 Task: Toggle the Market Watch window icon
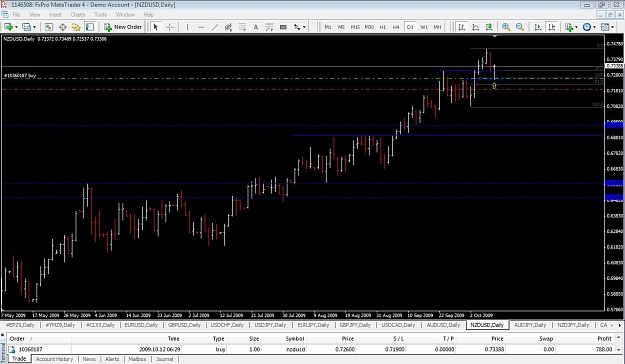(49, 27)
